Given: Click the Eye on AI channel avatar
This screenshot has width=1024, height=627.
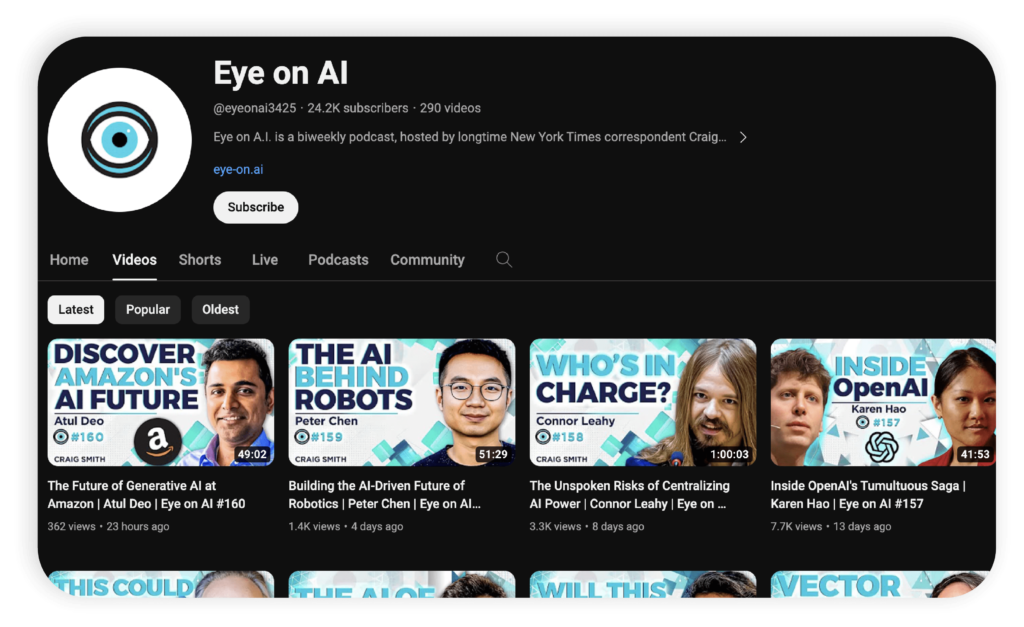Looking at the screenshot, I should pos(120,140).
